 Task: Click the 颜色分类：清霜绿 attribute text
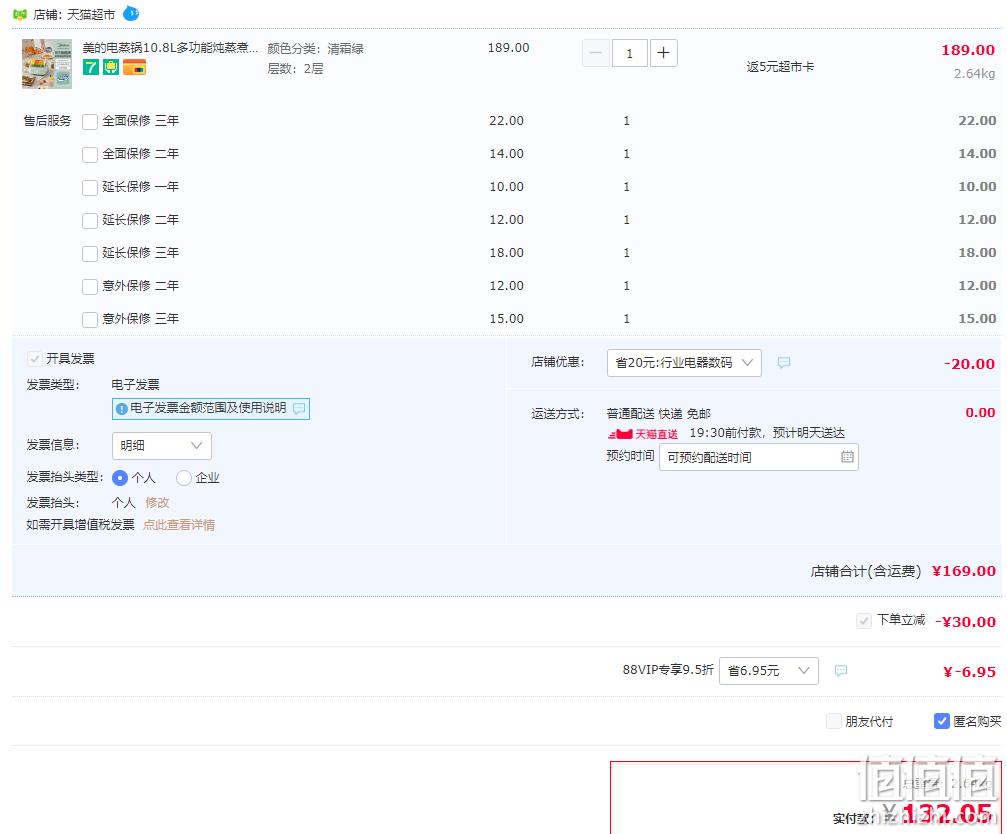click(315, 48)
